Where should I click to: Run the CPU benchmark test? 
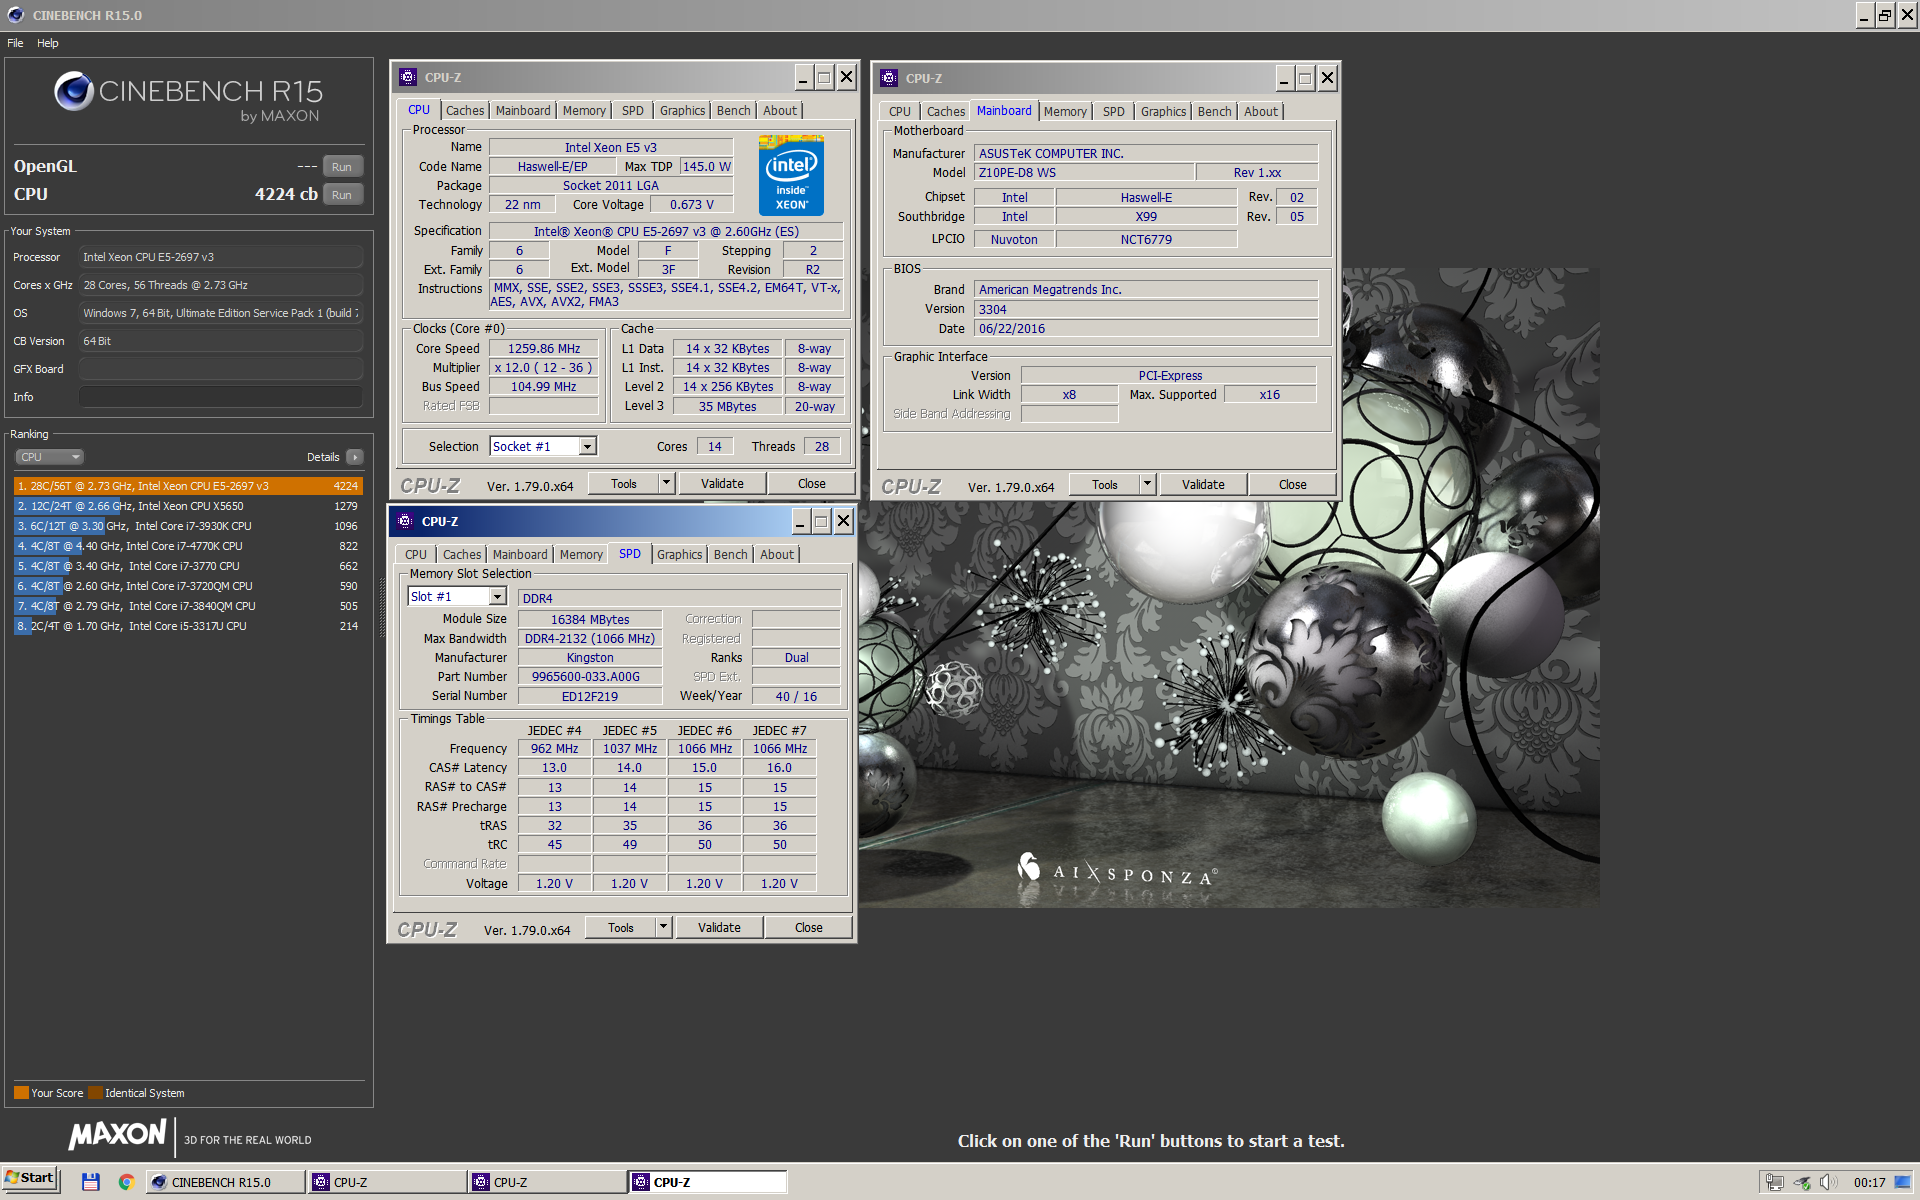click(x=342, y=195)
